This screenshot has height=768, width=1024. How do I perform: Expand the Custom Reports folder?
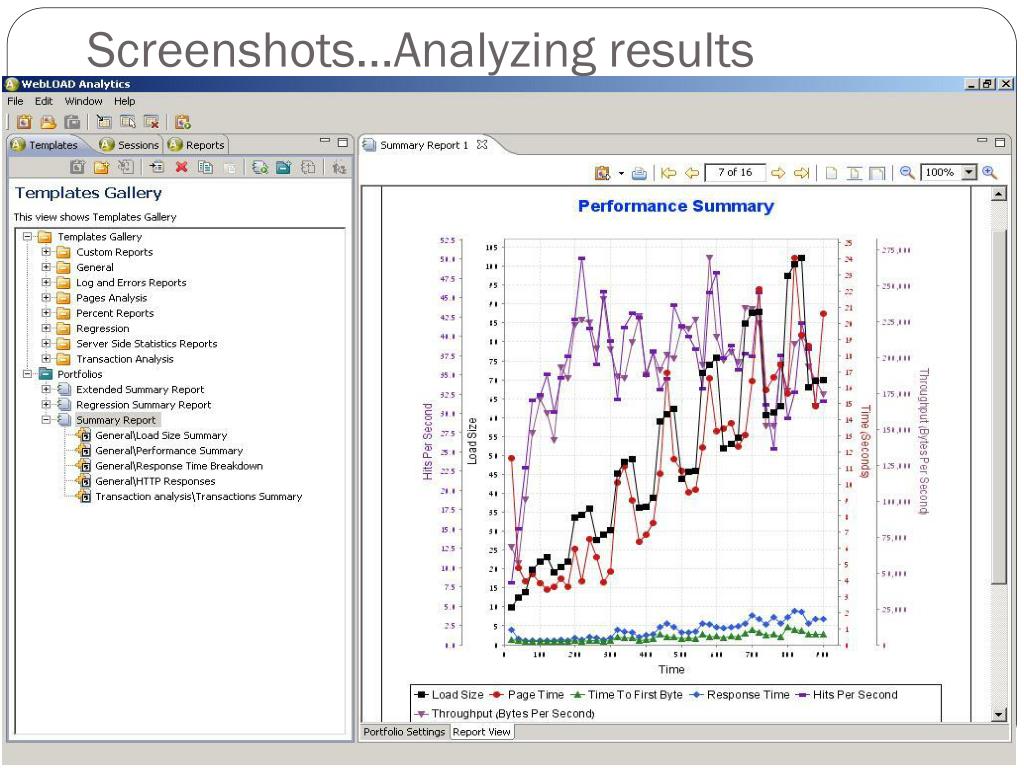(x=46, y=251)
